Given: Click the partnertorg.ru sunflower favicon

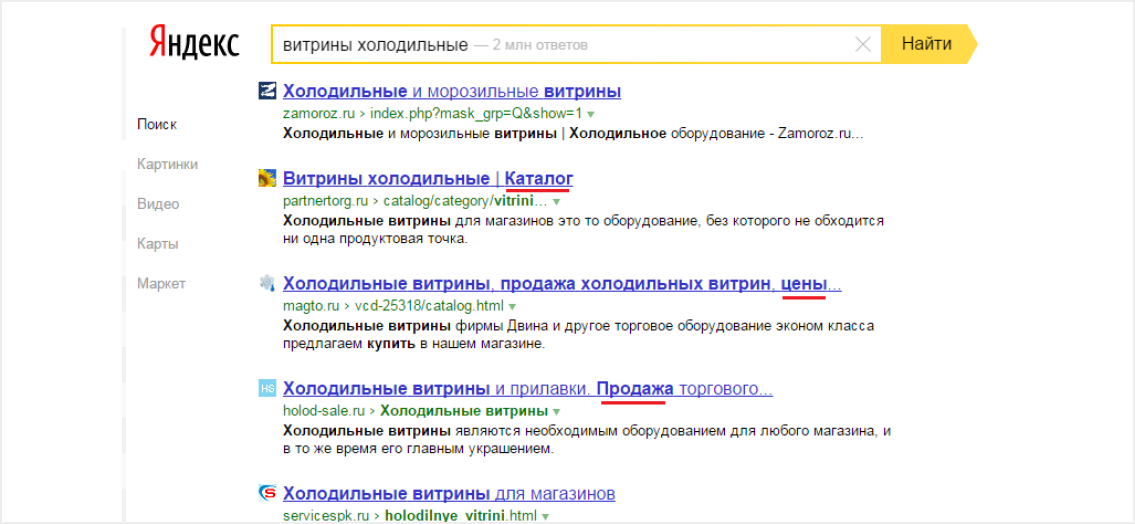Looking at the screenshot, I should pos(267,178).
